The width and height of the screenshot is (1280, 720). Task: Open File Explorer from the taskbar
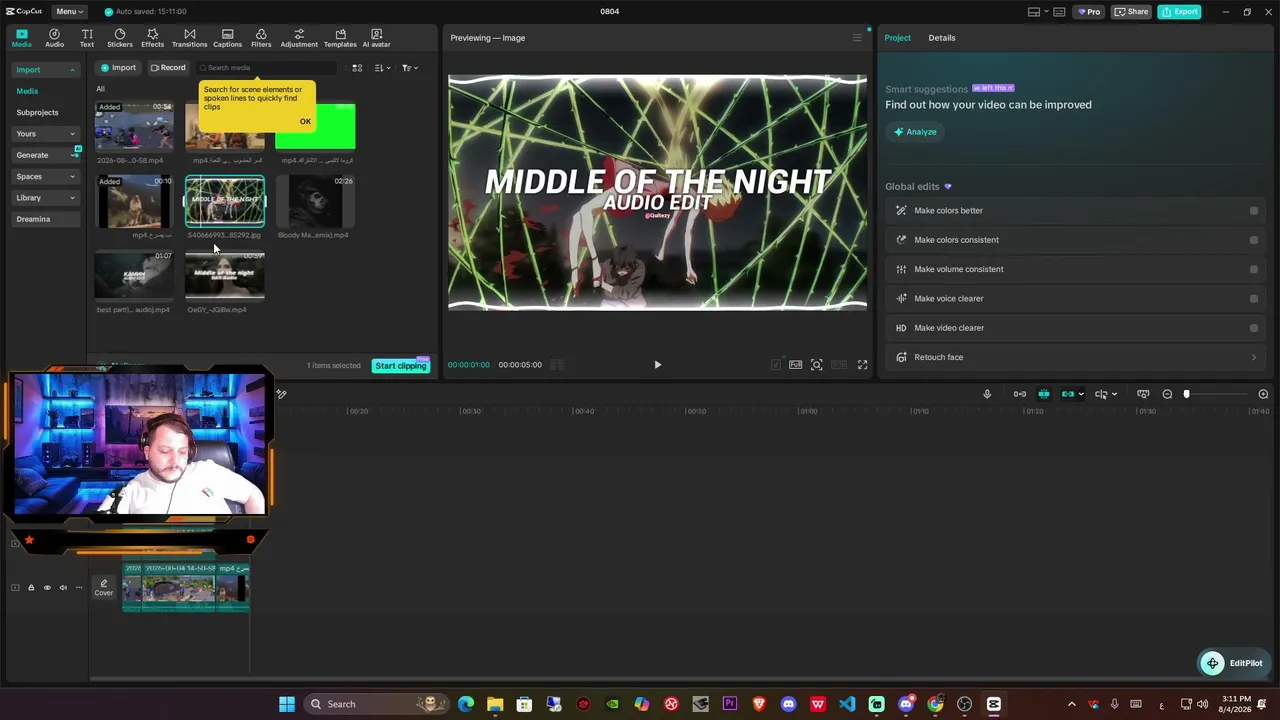tap(495, 704)
